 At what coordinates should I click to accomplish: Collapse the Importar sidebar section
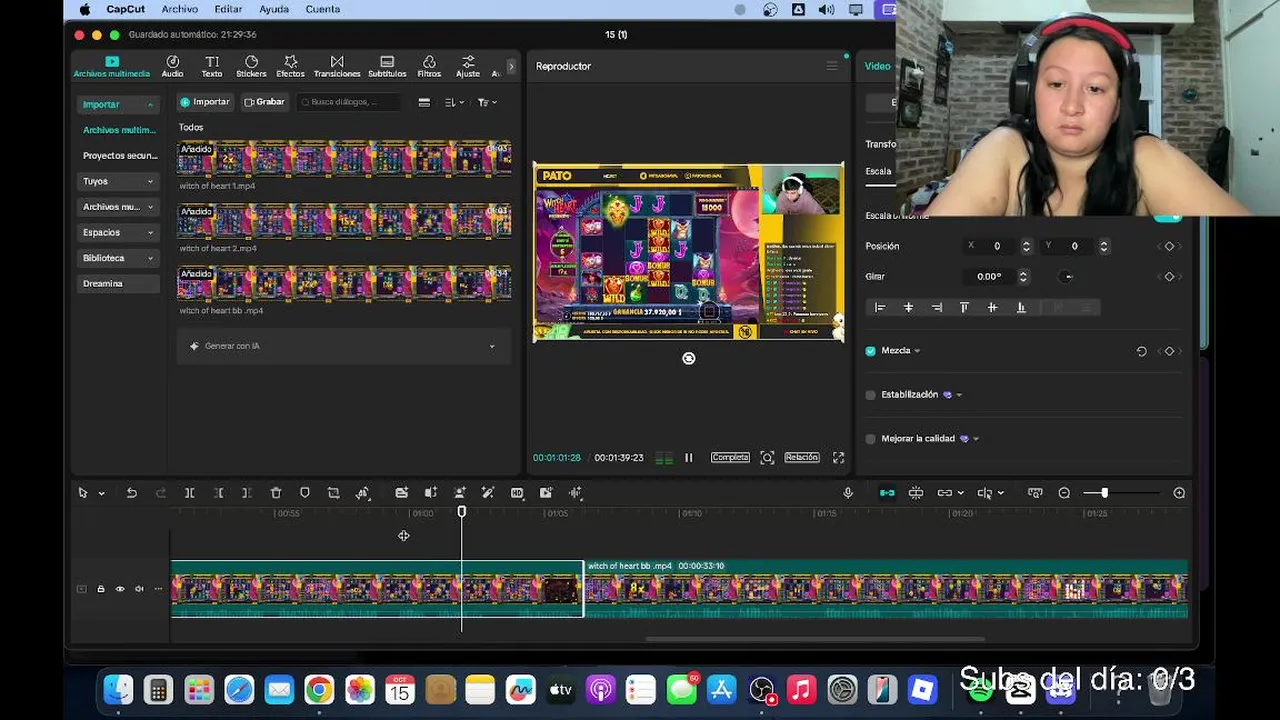point(119,104)
